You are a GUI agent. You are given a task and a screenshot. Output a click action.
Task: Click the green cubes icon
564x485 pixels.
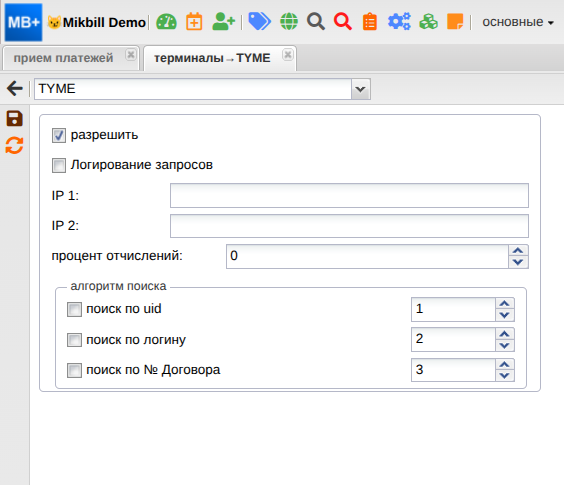pyautogui.click(x=428, y=22)
